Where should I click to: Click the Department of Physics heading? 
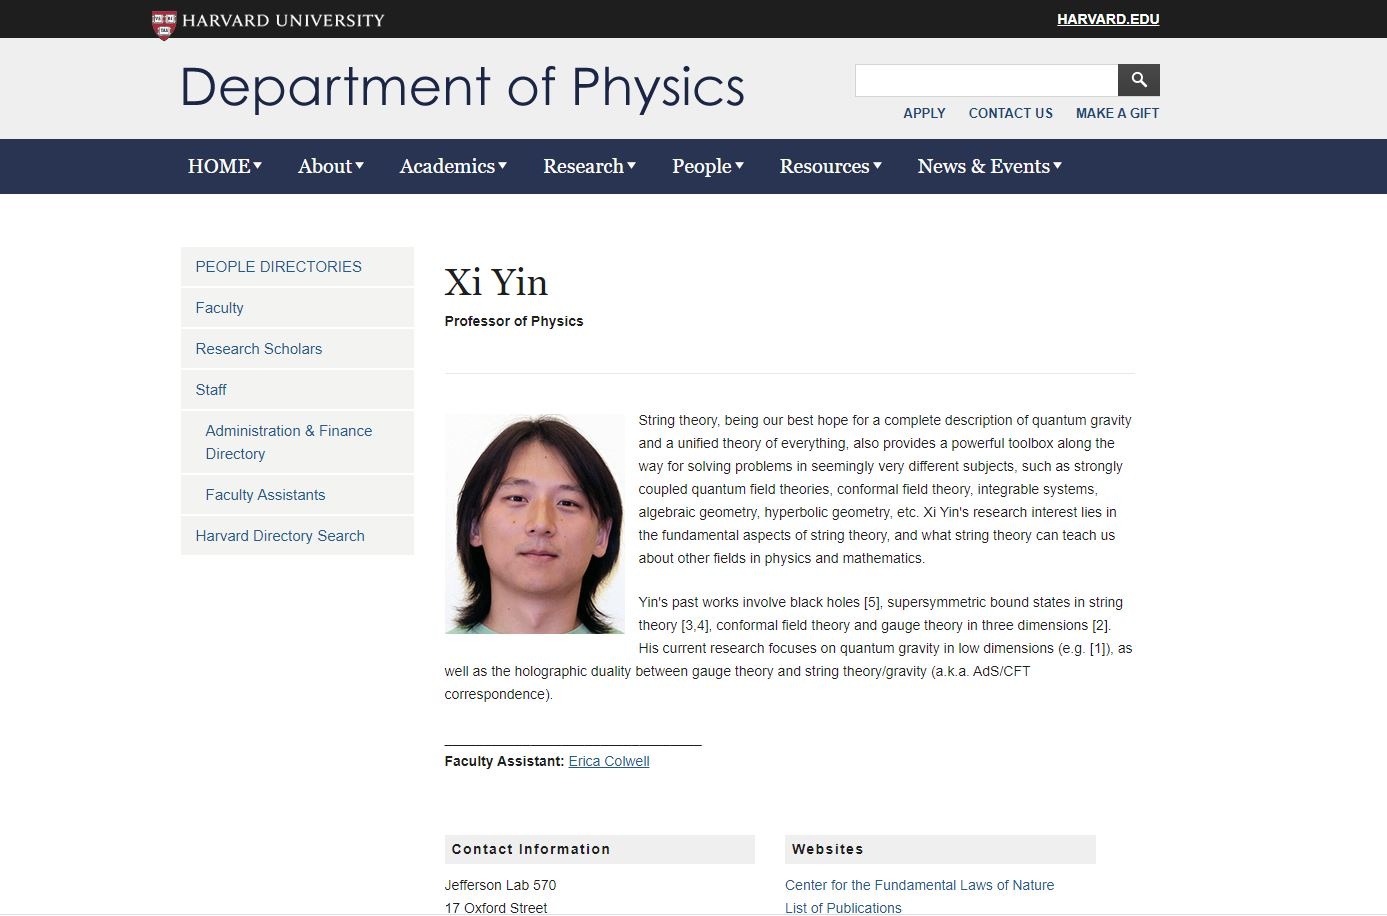coord(461,88)
